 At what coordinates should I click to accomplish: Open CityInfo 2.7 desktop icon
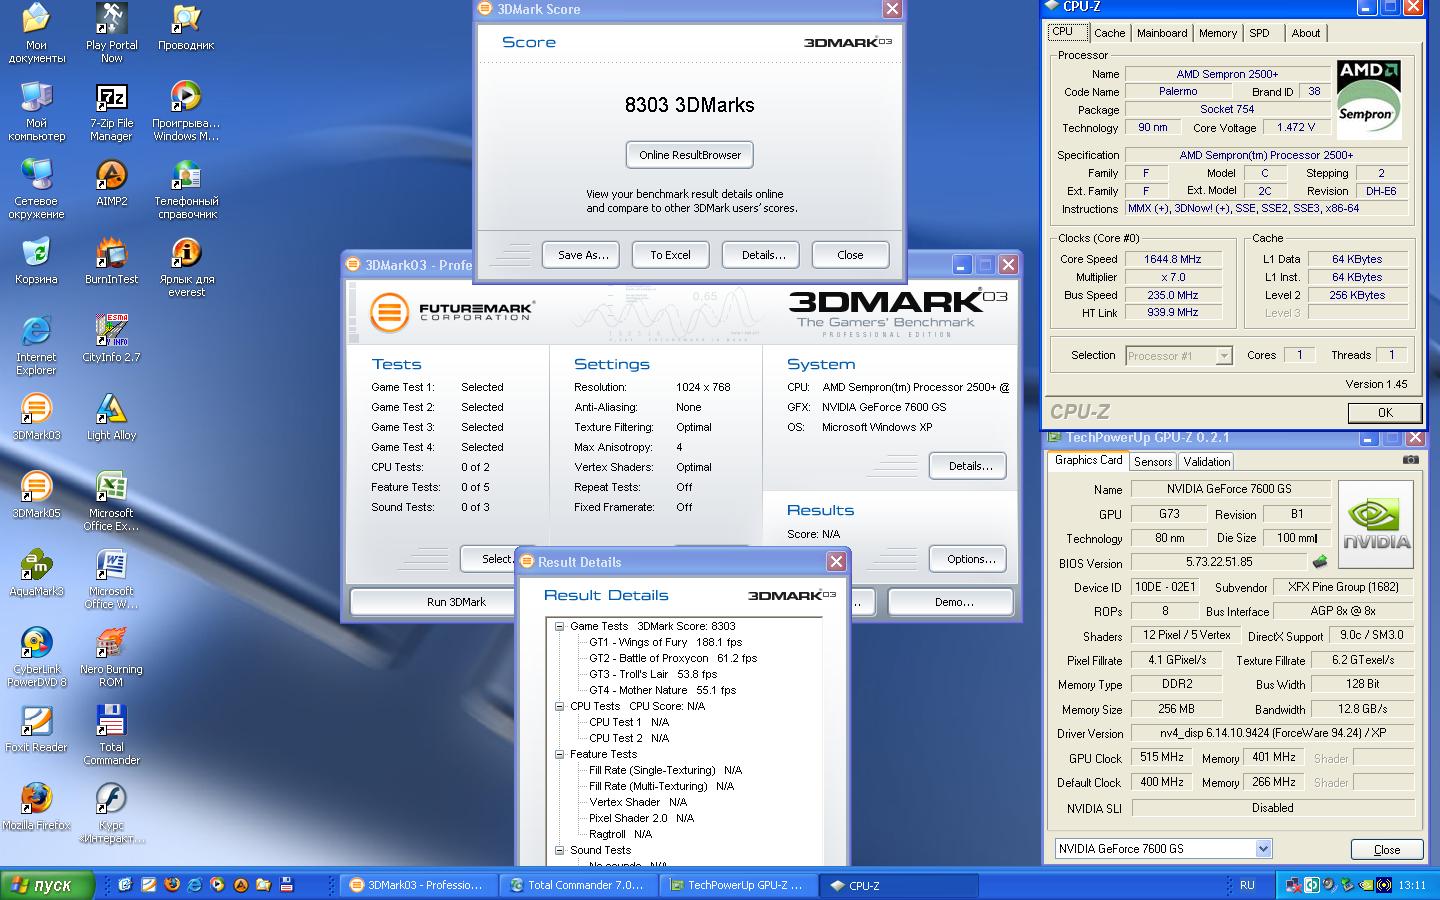tap(111, 339)
